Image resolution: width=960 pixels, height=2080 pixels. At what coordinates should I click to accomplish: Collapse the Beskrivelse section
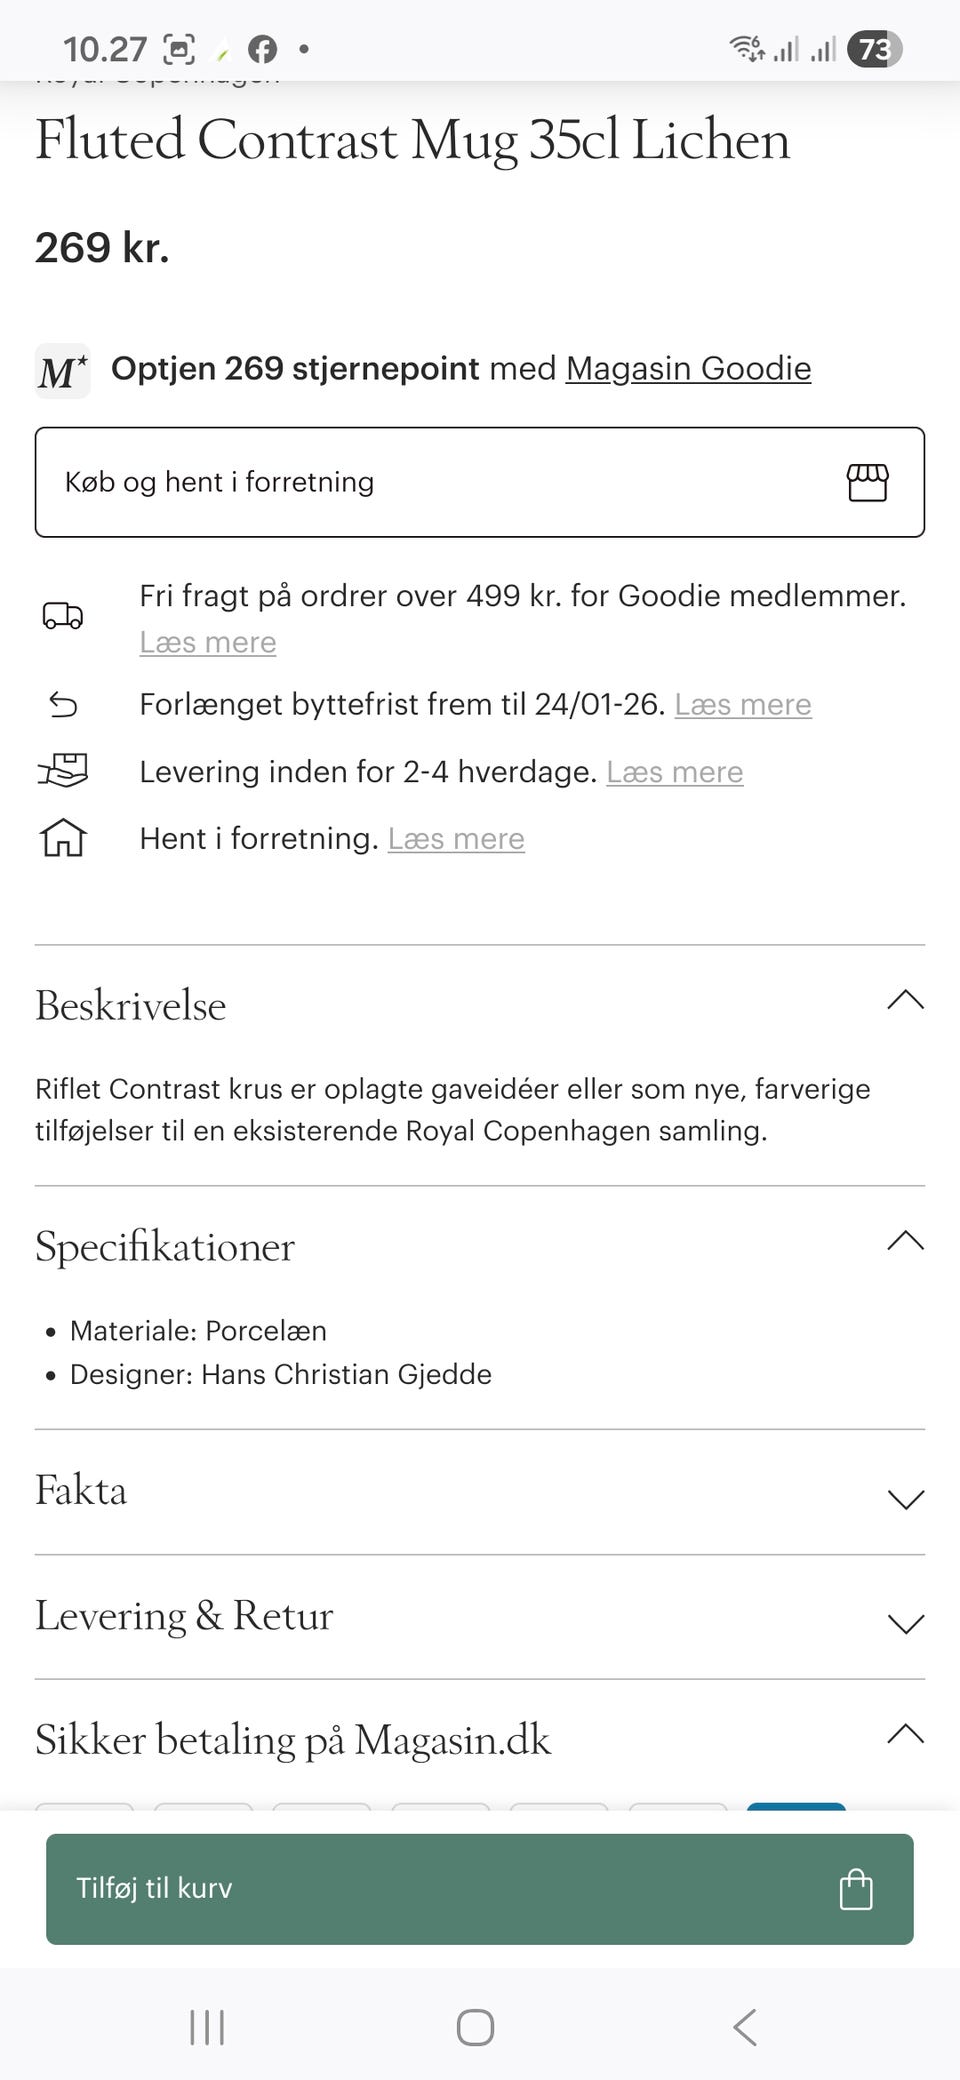point(904,1001)
